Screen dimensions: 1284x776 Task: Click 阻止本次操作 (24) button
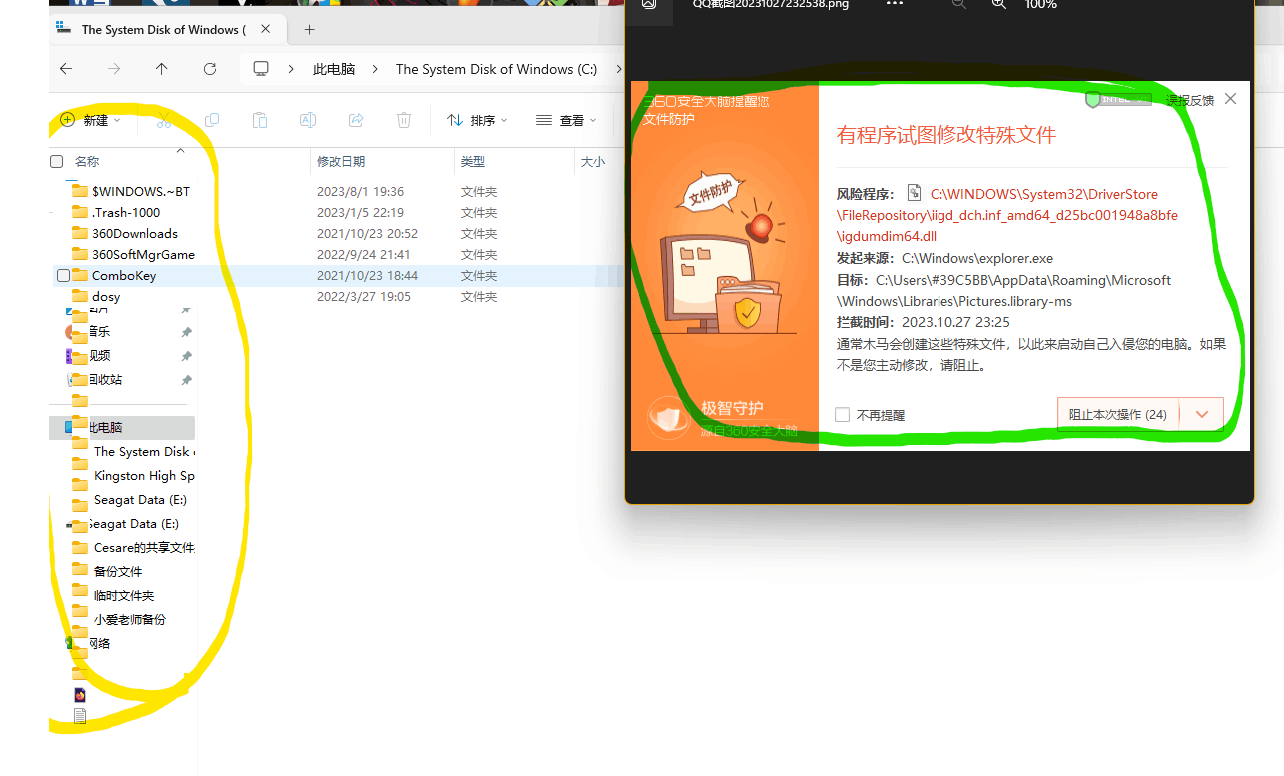[1118, 414]
